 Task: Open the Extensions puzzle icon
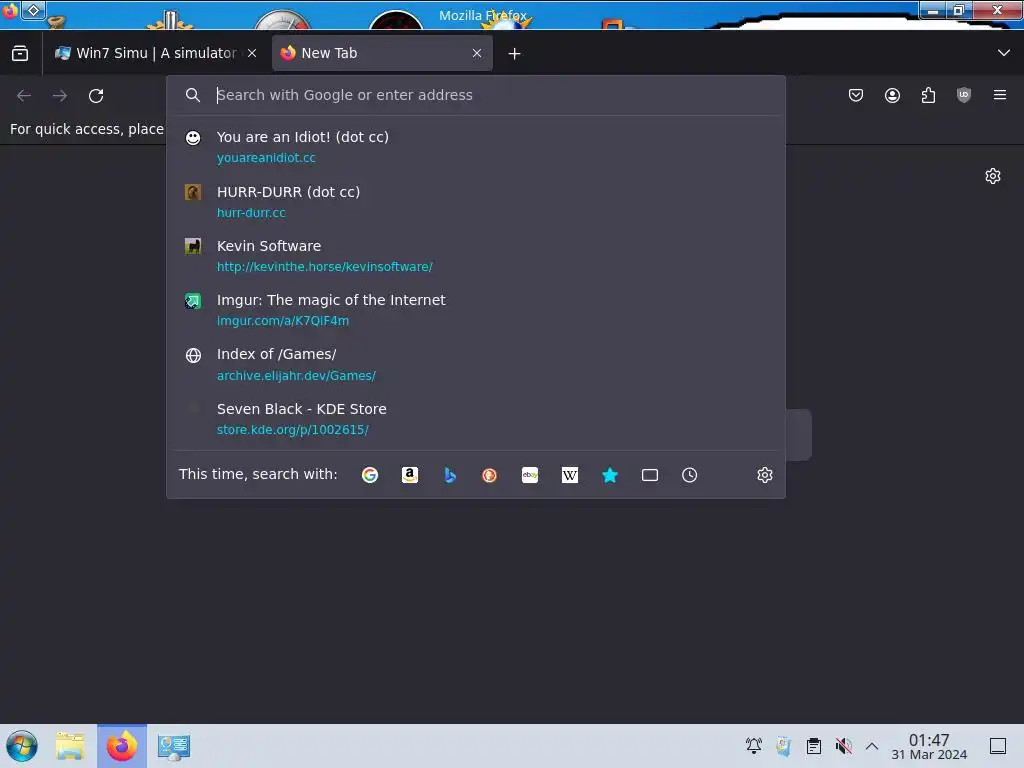928,95
